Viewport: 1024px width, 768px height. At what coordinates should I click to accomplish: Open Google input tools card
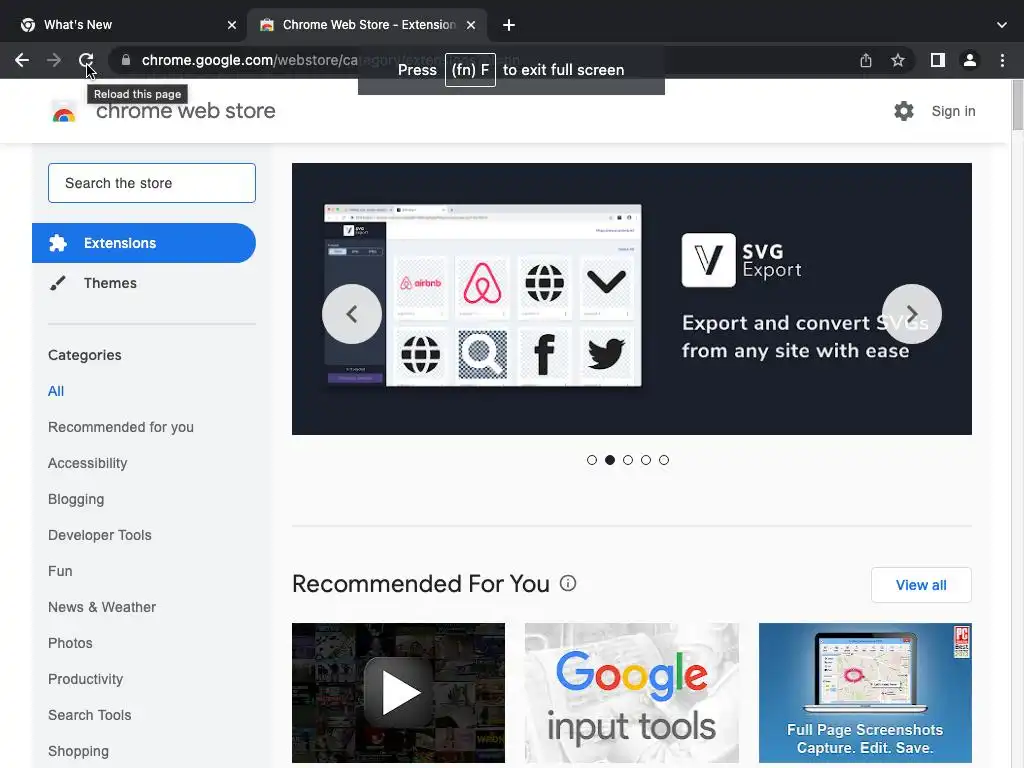coord(632,693)
